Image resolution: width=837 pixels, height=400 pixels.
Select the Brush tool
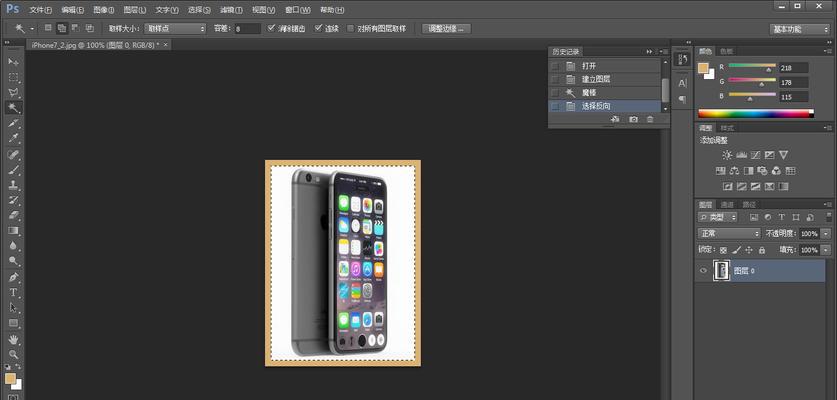(13, 170)
